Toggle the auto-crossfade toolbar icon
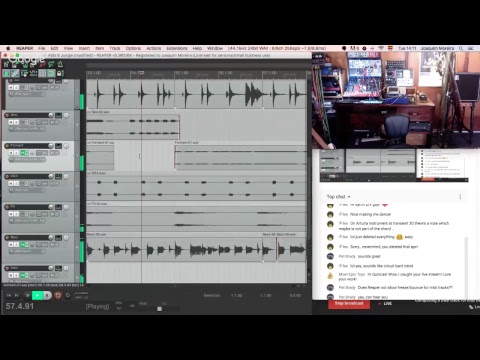Viewport: 480px width, 360px height. 6,73
